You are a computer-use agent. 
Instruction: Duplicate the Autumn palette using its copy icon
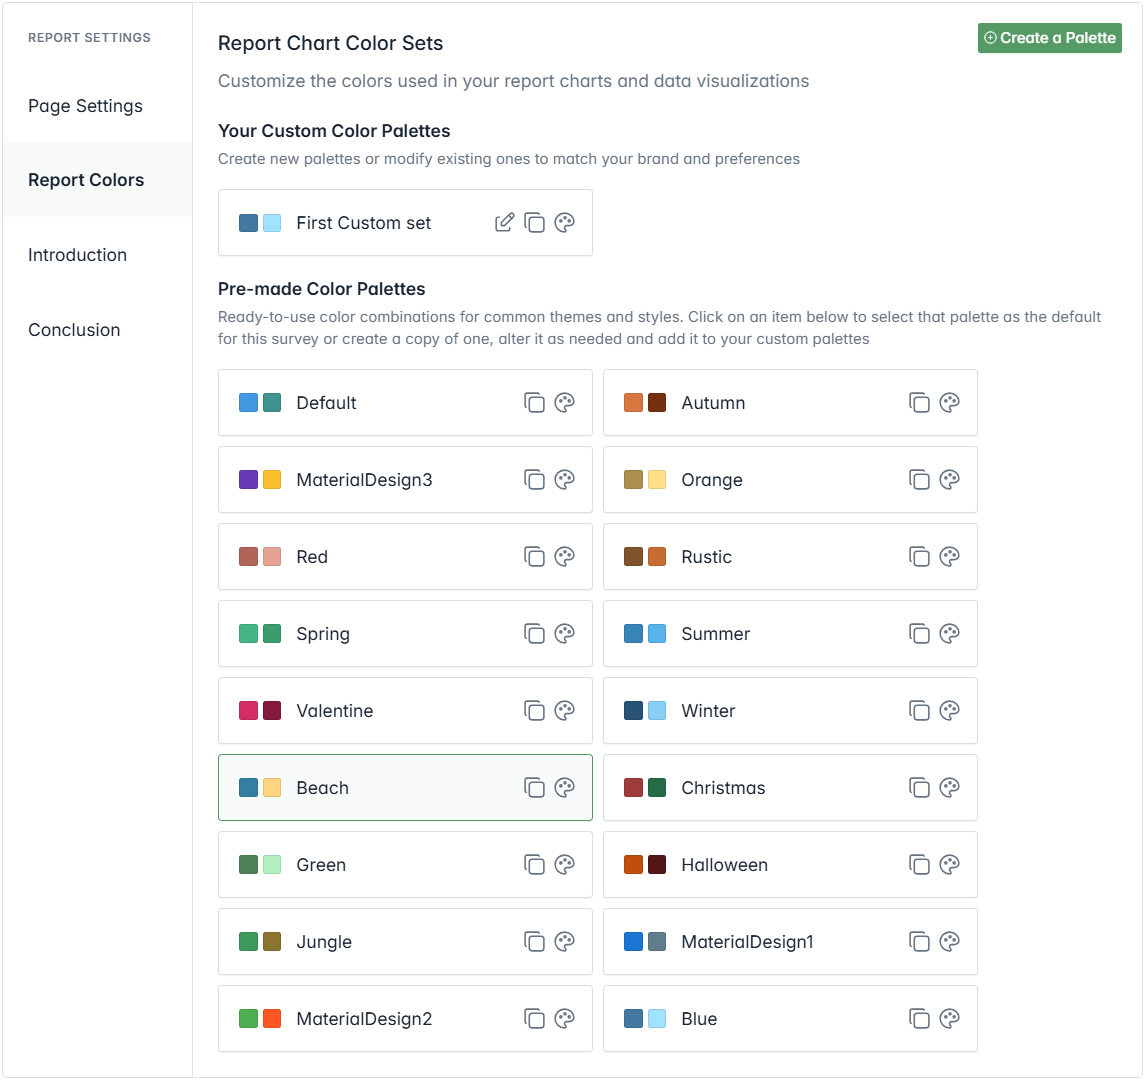pyautogui.click(x=919, y=403)
